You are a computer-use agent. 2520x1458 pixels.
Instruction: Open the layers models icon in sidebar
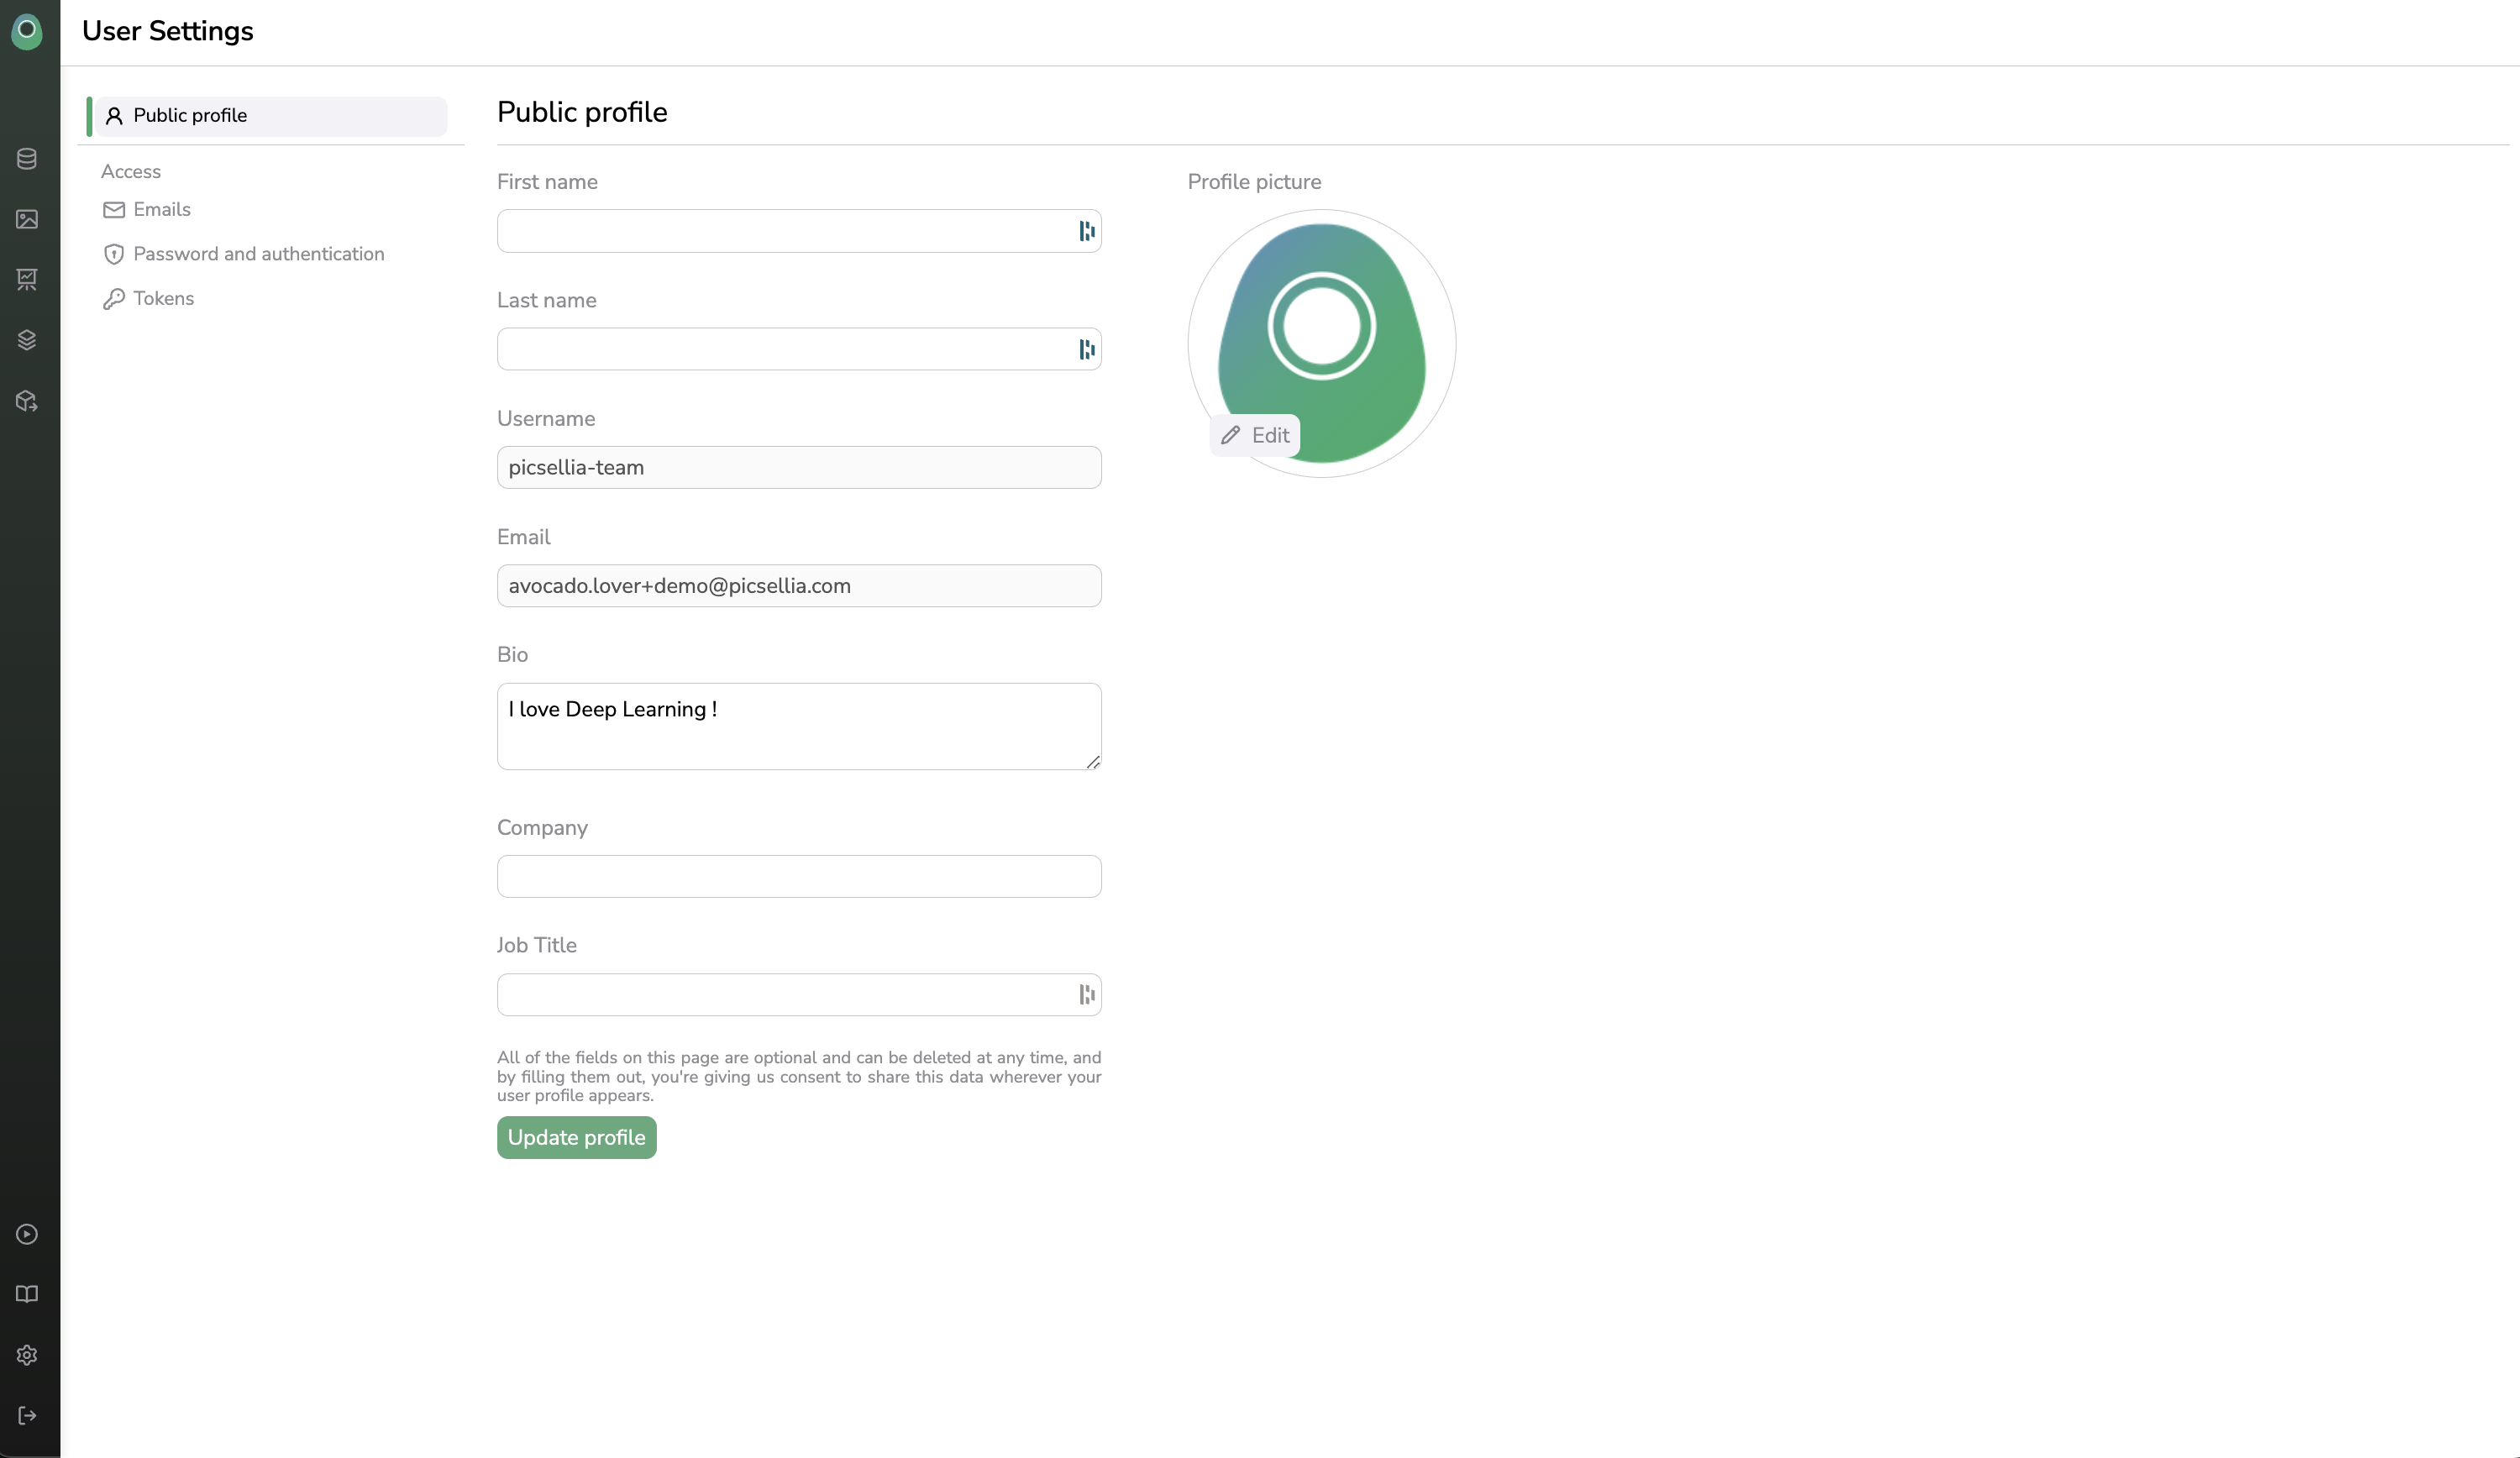pyautogui.click(x=27, y=340)
